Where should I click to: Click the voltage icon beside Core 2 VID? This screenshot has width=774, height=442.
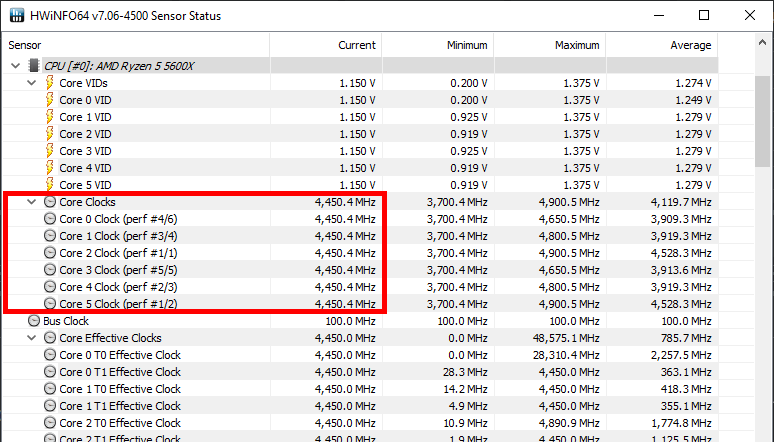tap(49, 134)
